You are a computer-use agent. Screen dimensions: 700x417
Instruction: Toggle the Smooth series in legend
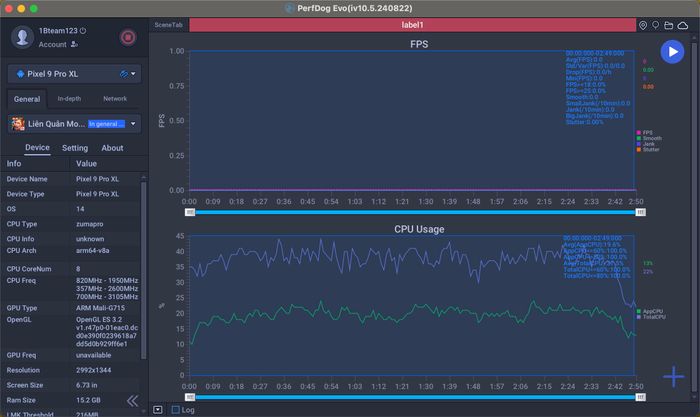point(649,138)
